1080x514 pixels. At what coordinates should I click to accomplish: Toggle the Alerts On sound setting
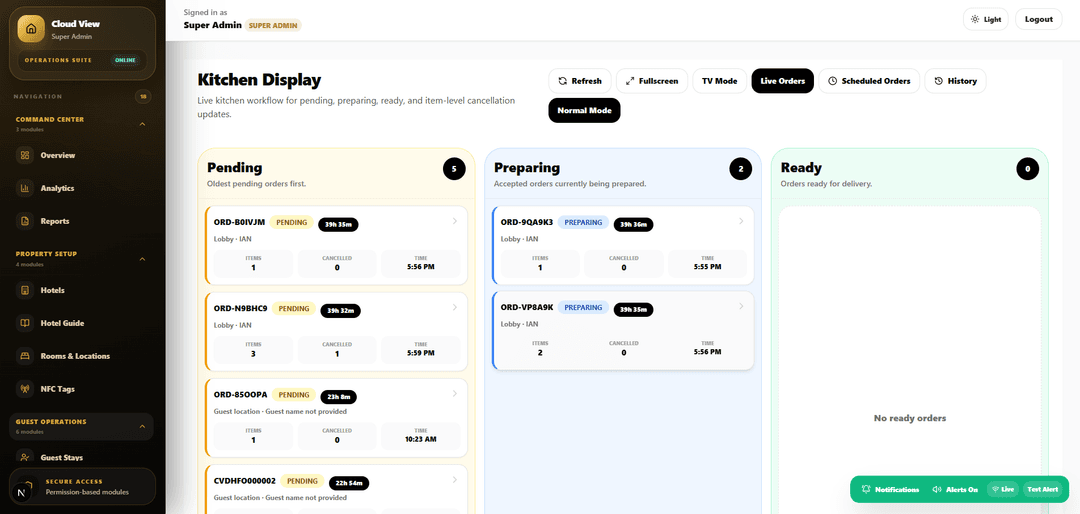coord(955,489)
